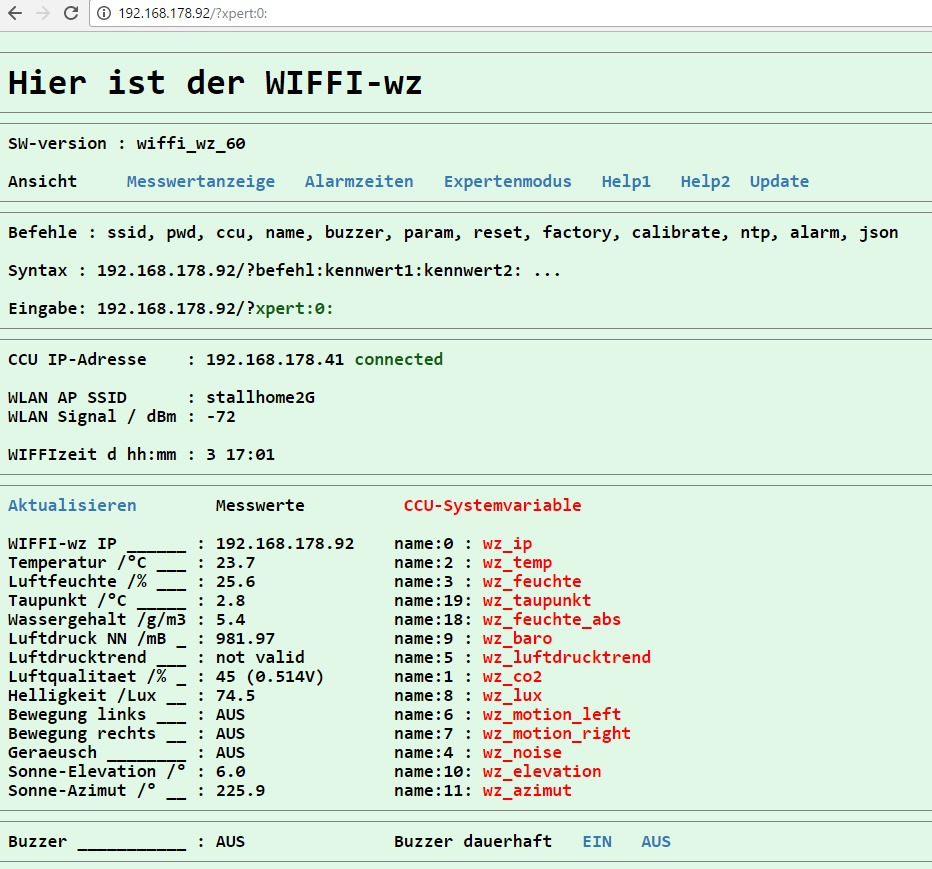The height and width of the screenshot is (869, 932).
Task: Switch to Expertenmodus
Action: coord(508,181)
